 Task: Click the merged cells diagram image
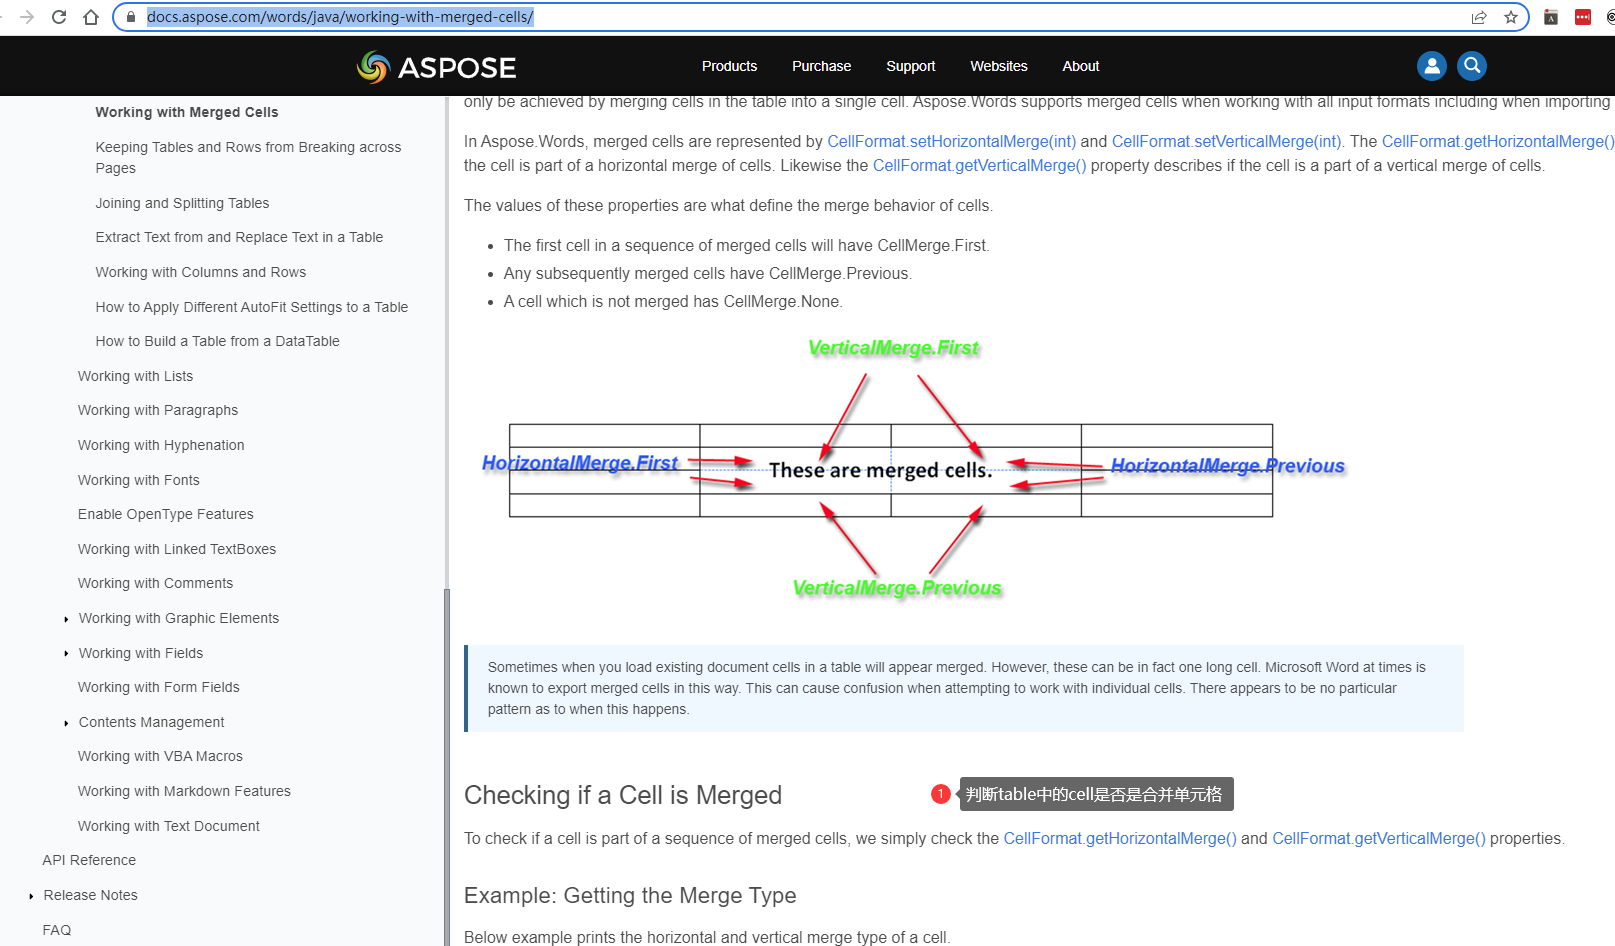[x=913, y=468]
